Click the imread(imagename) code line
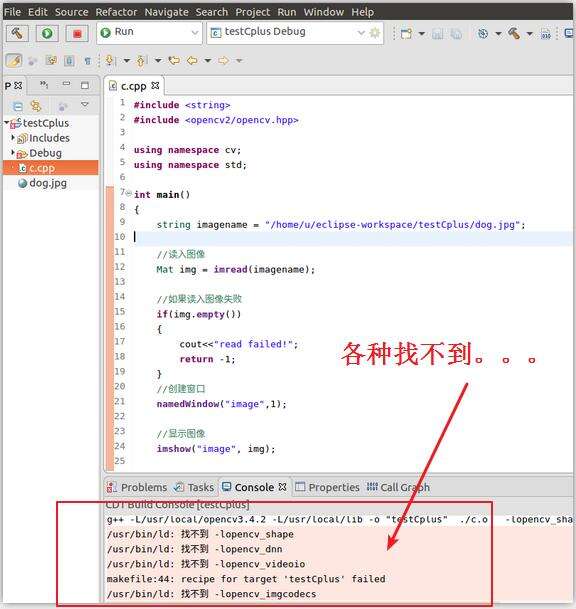 [236, 270]
